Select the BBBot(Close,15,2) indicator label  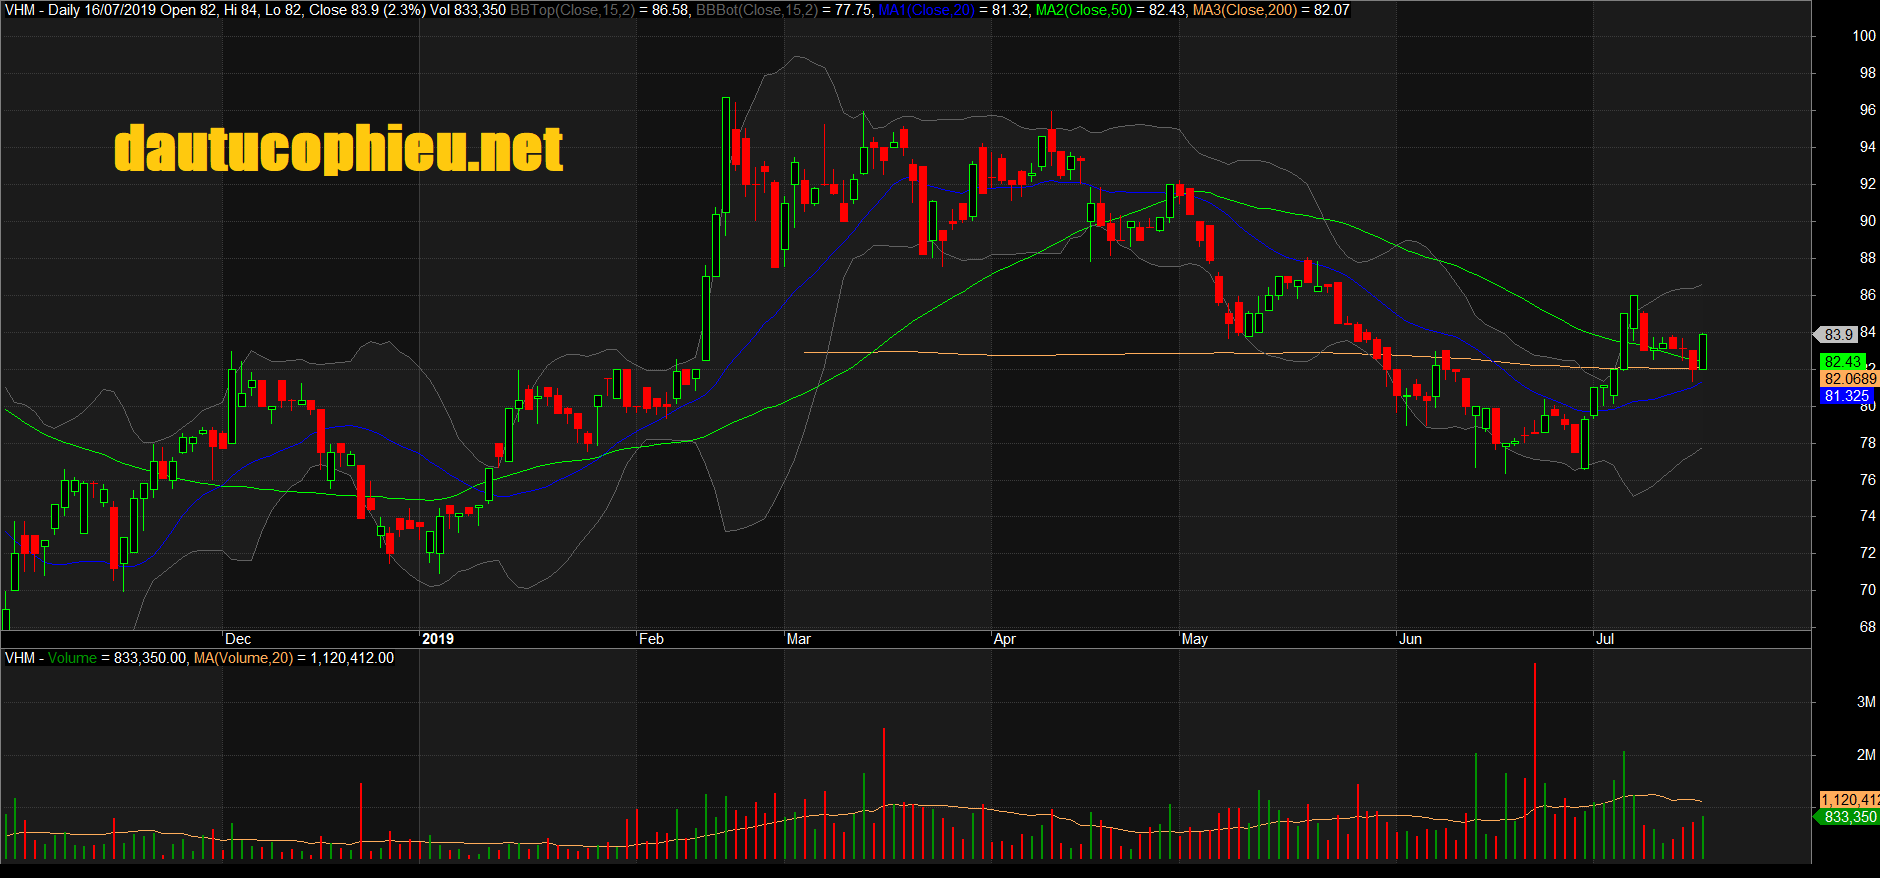pos(756,10)
